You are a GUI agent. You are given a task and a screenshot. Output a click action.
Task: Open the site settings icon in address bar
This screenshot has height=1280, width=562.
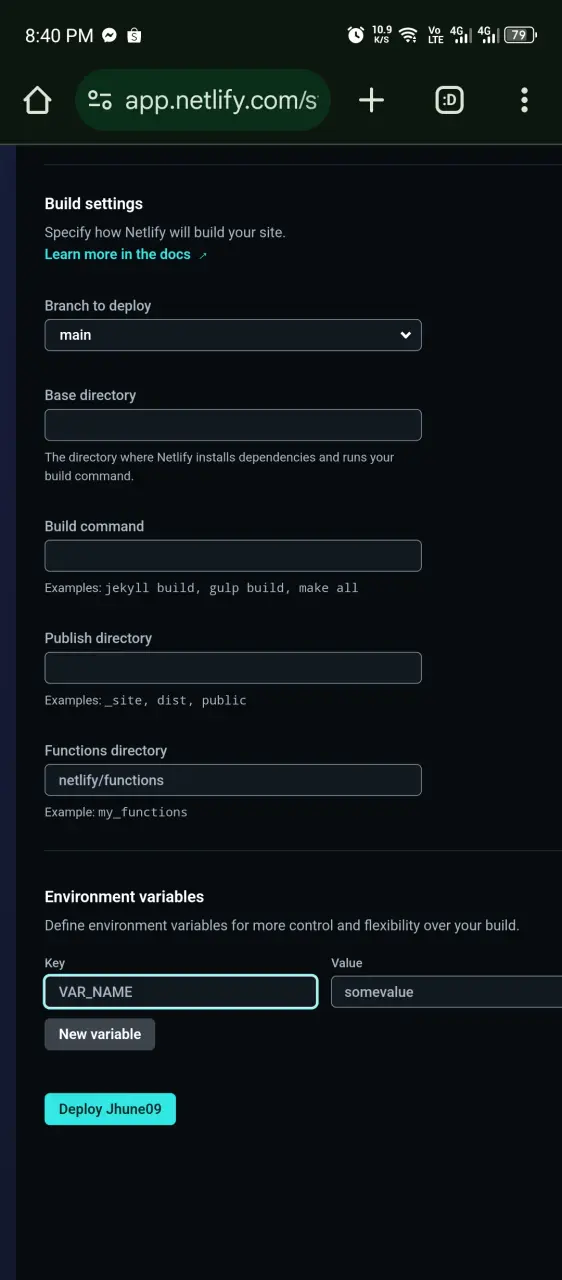pos(100,100)
